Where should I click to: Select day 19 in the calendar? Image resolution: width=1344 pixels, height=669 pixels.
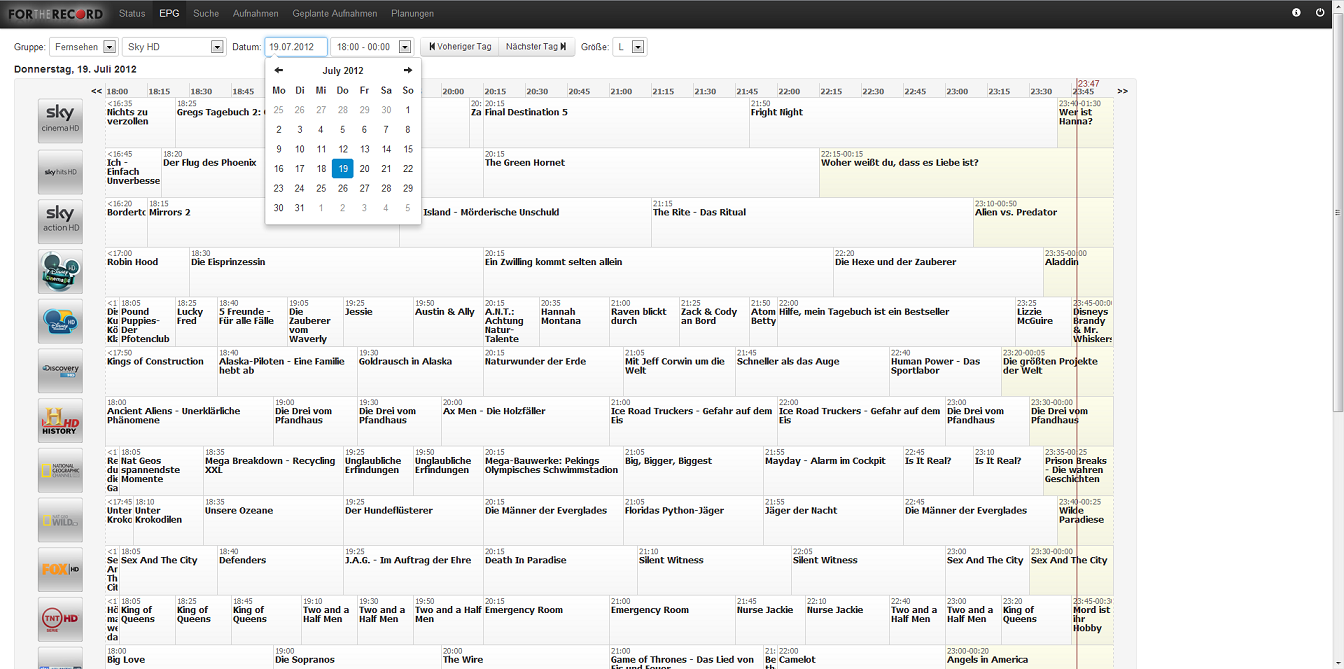point(343,169)
